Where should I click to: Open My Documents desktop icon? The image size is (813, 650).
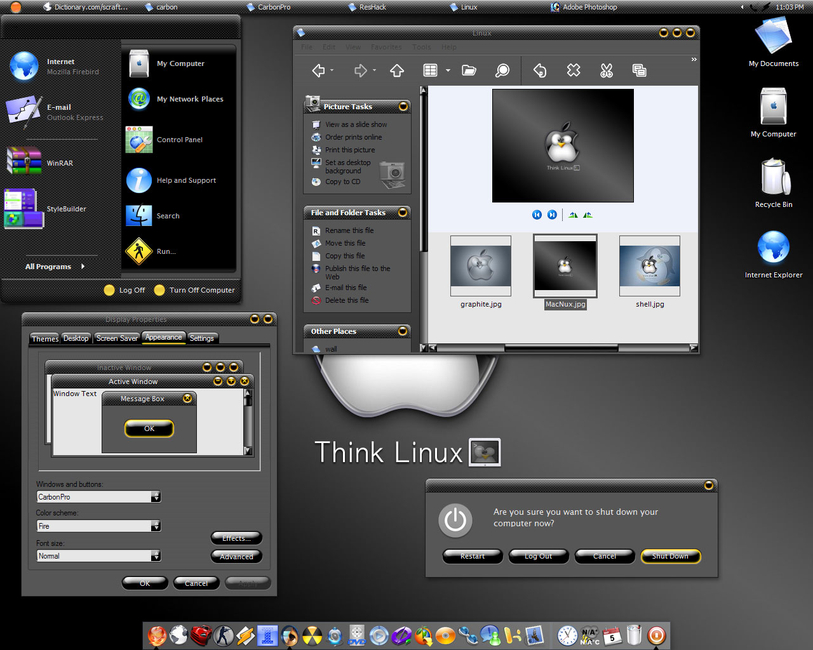(774, 43)
